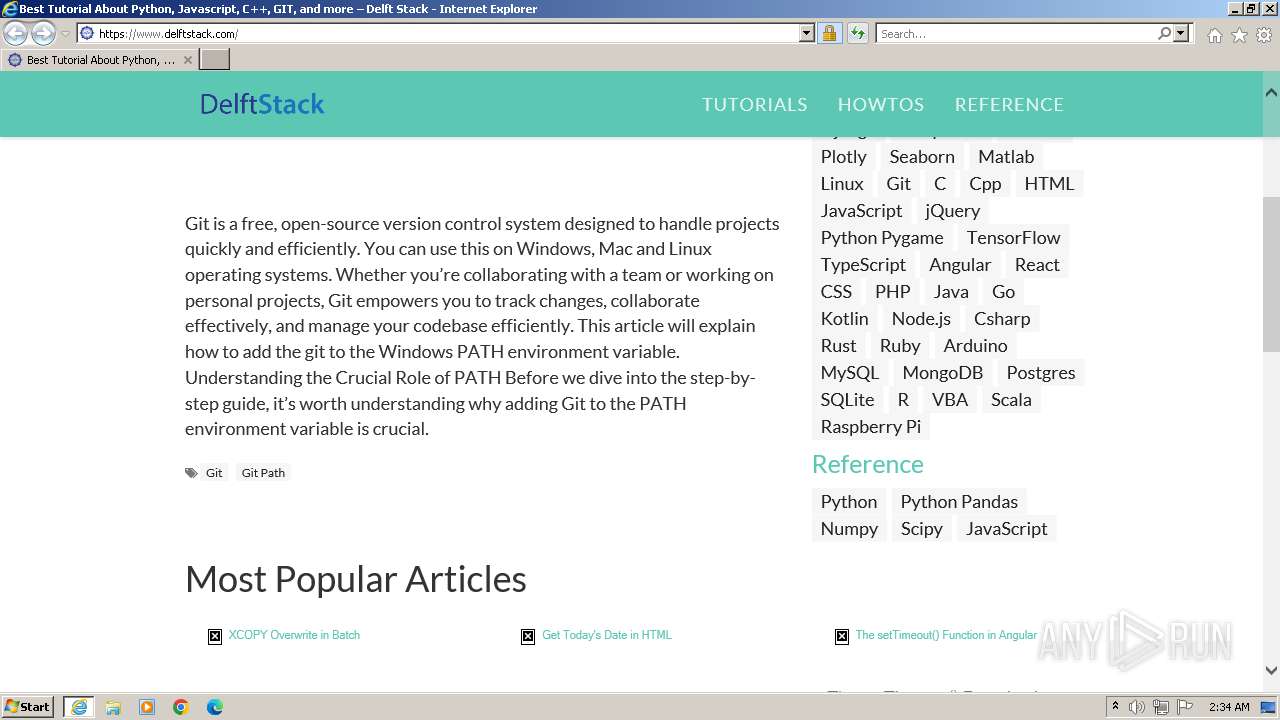
Task: Open Microsoft Edge from the taskbar
Action: (x=215, y=707)
